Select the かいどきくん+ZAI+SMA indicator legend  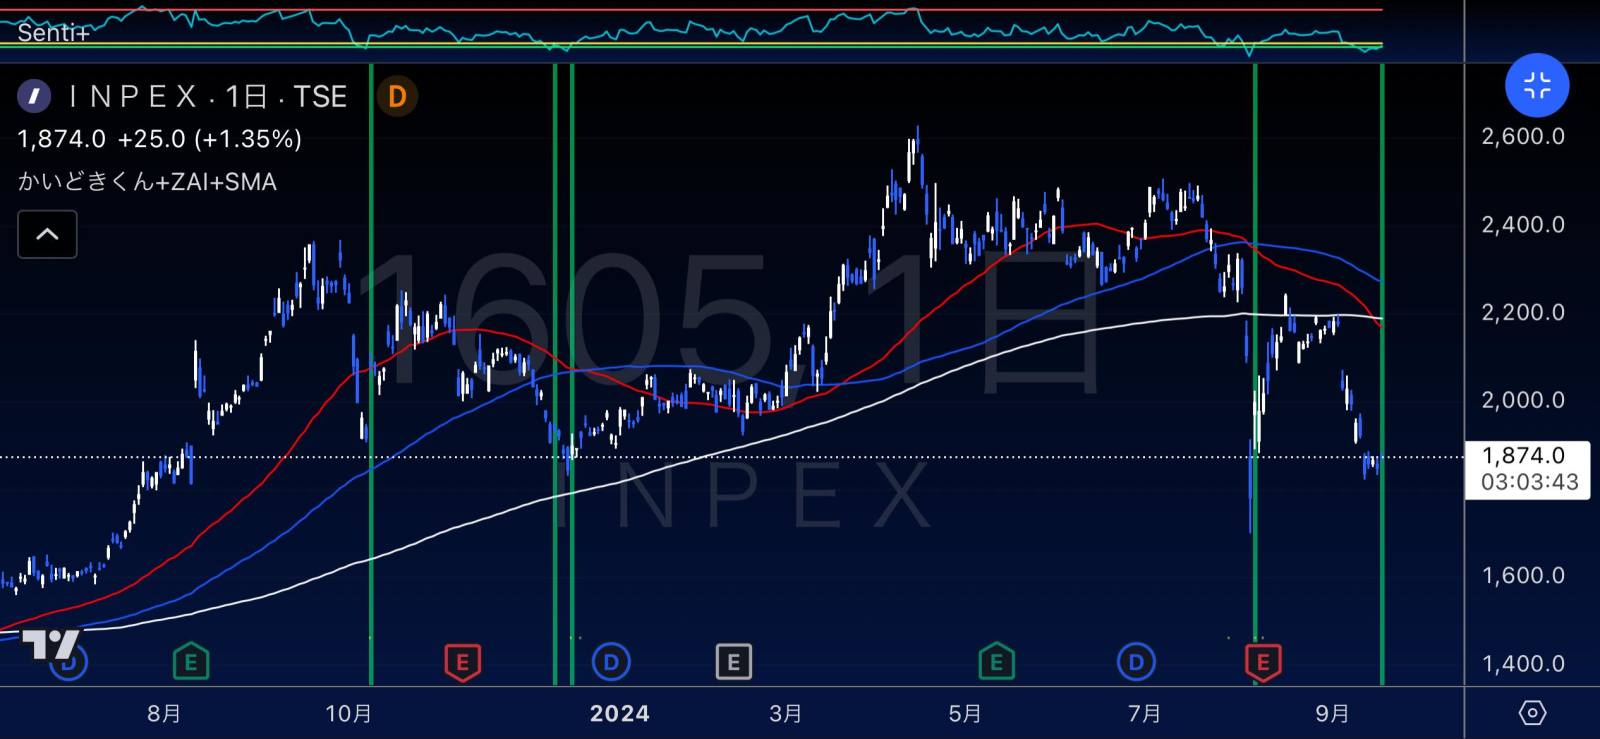(147, 182)
